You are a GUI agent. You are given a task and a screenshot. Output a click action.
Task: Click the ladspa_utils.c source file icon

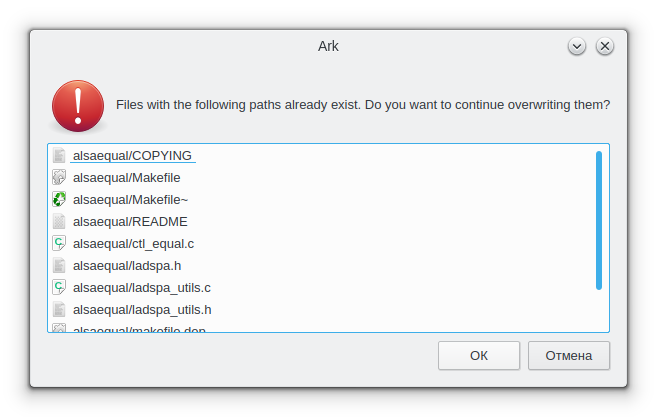click(x=59, y=288)
